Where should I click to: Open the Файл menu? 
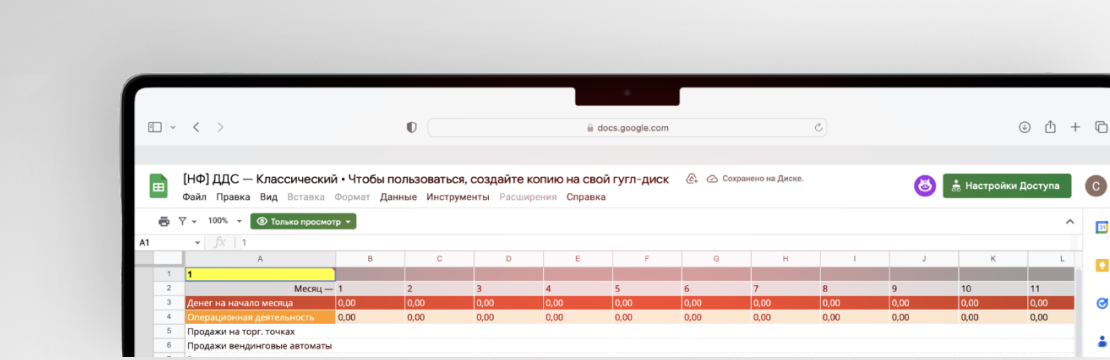195,197
